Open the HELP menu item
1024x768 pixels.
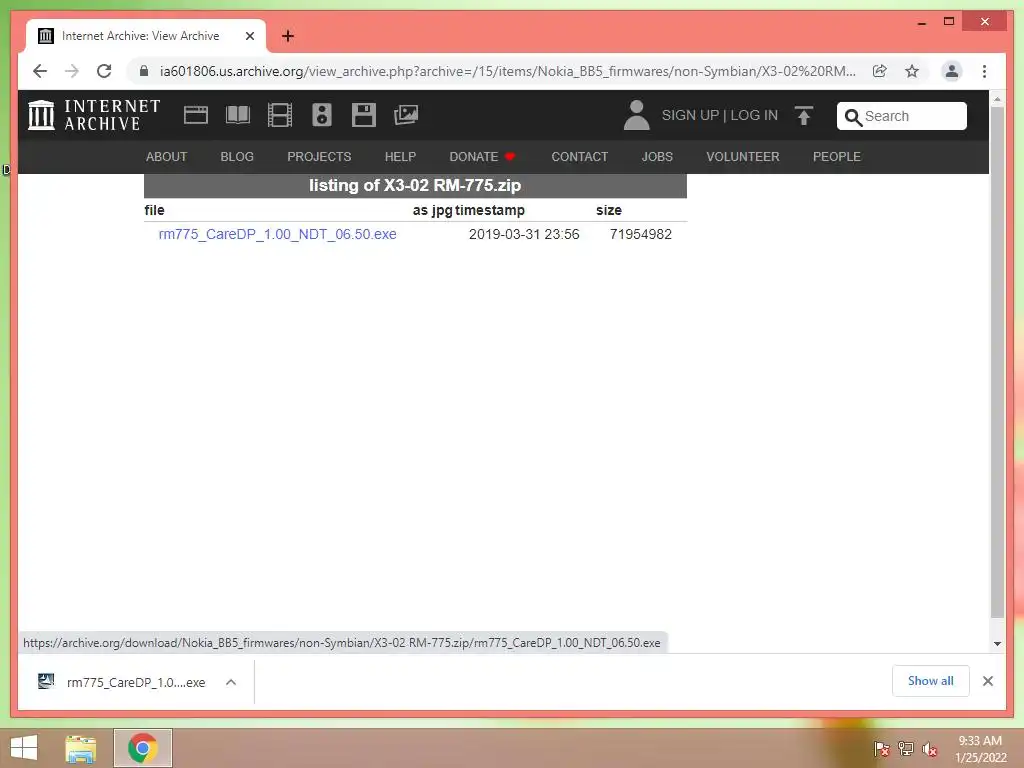pos(400,157)
